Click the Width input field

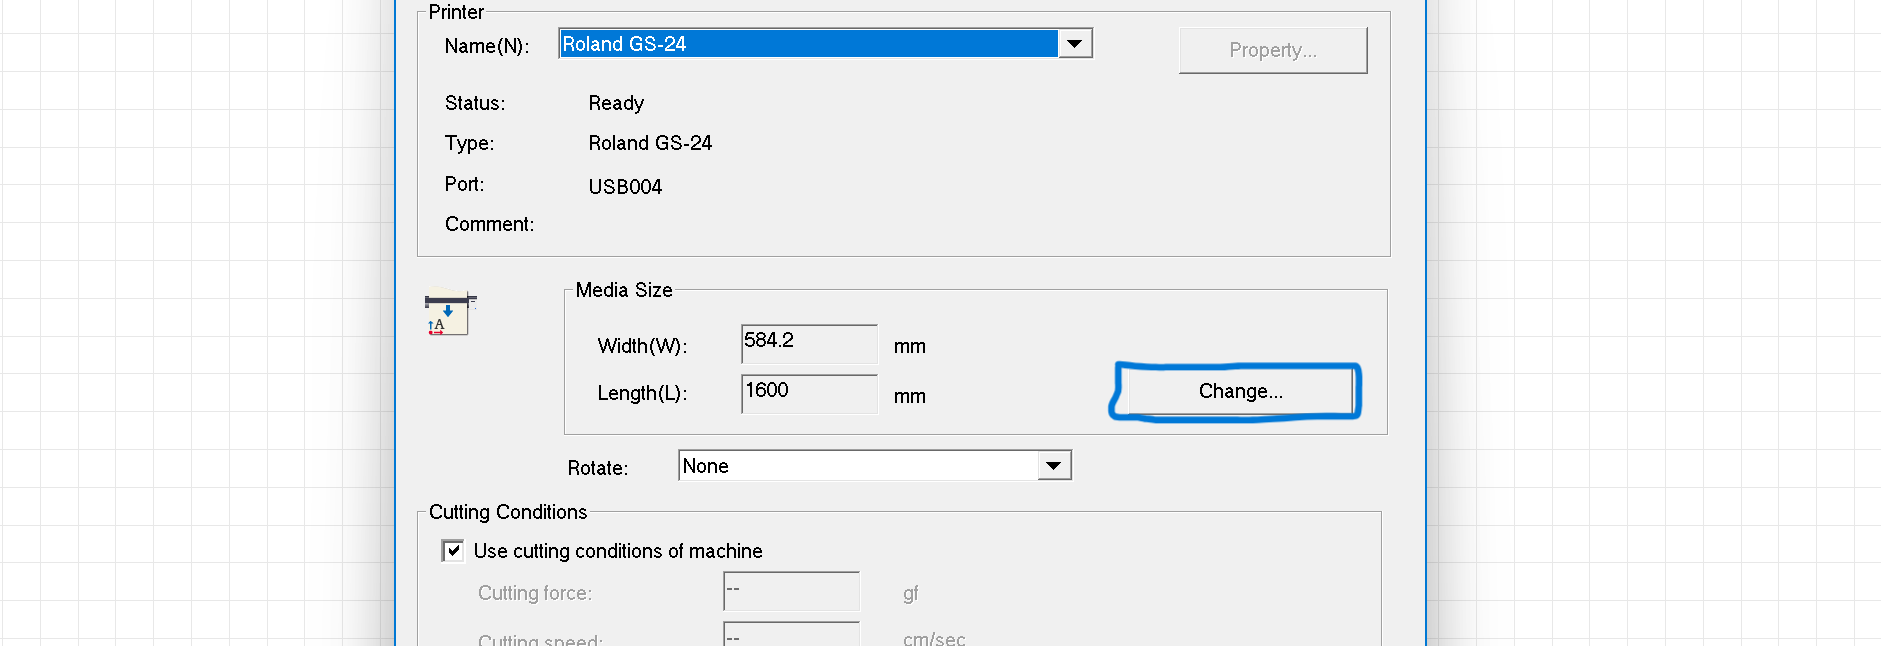[x=808, y=343]
